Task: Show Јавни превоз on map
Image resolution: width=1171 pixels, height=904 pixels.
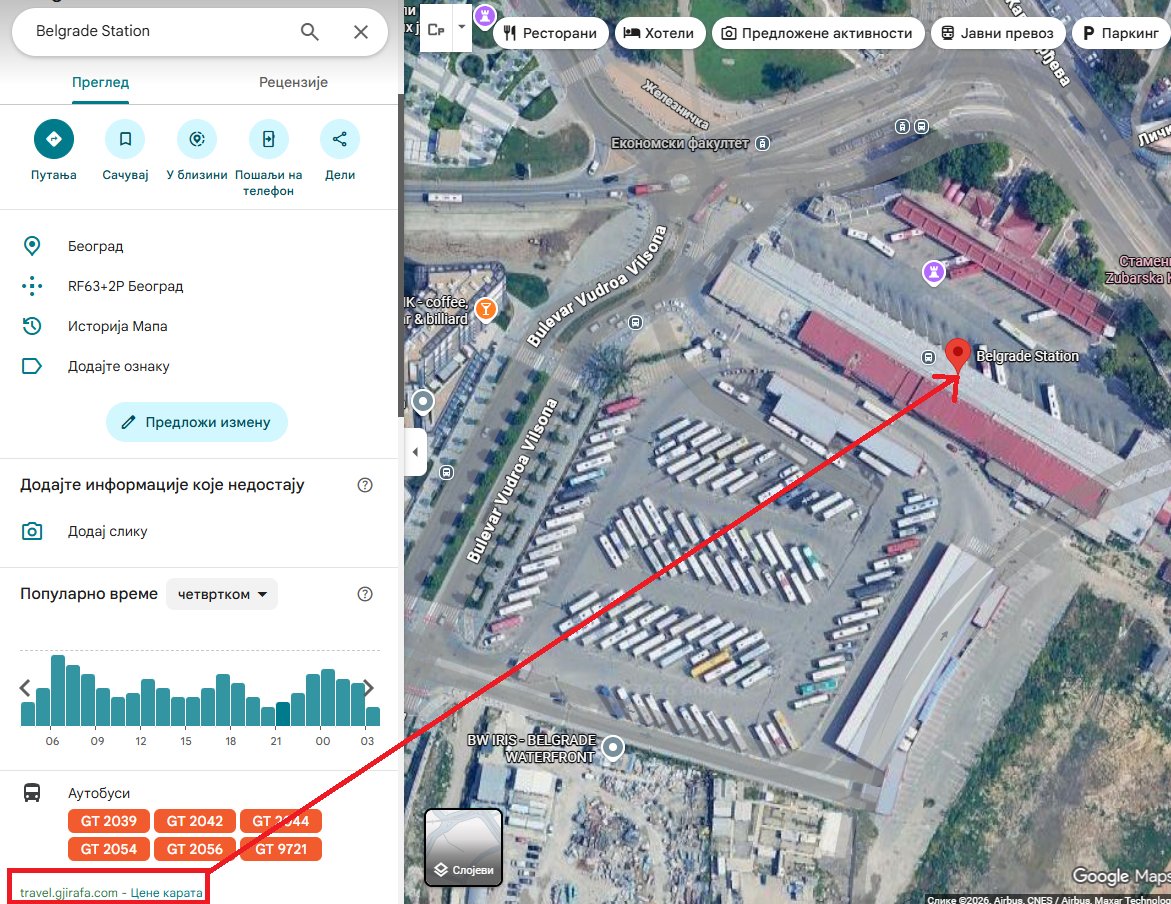Action: pos(998,33)
